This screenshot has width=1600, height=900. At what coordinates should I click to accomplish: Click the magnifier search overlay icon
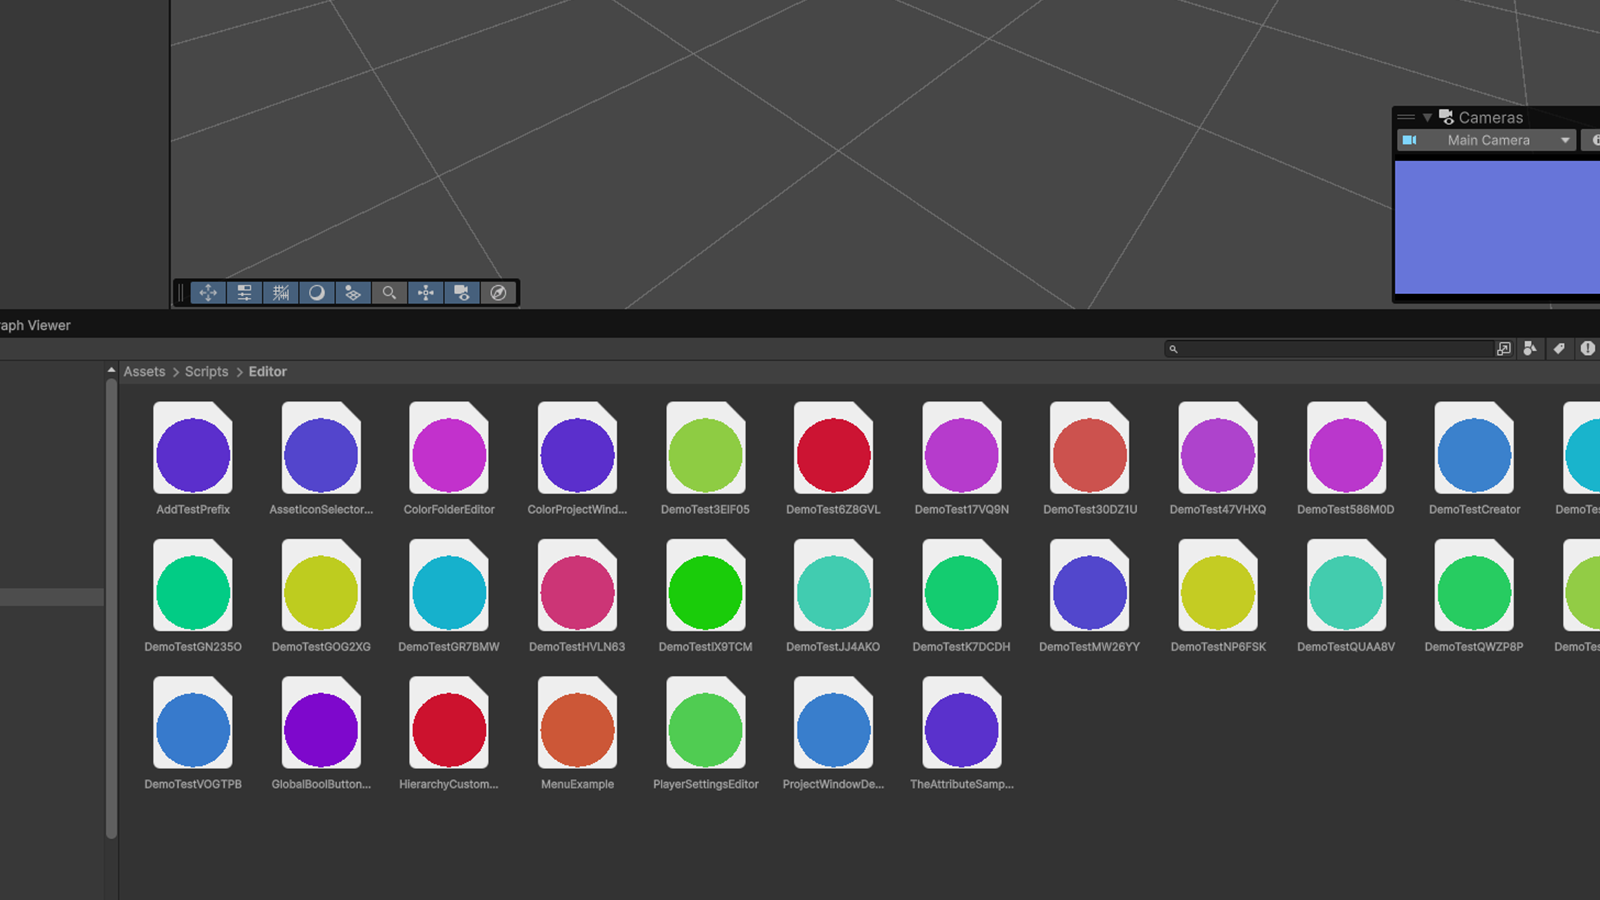coord(389,293)
